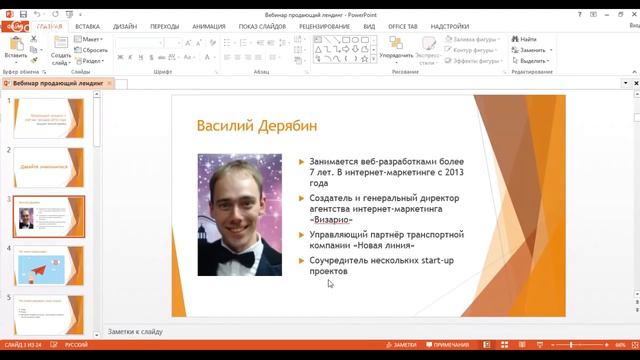Select the triangle shape in shapes gallery
The height and width of the screenshot is (360, 640).
pos(318,49)
